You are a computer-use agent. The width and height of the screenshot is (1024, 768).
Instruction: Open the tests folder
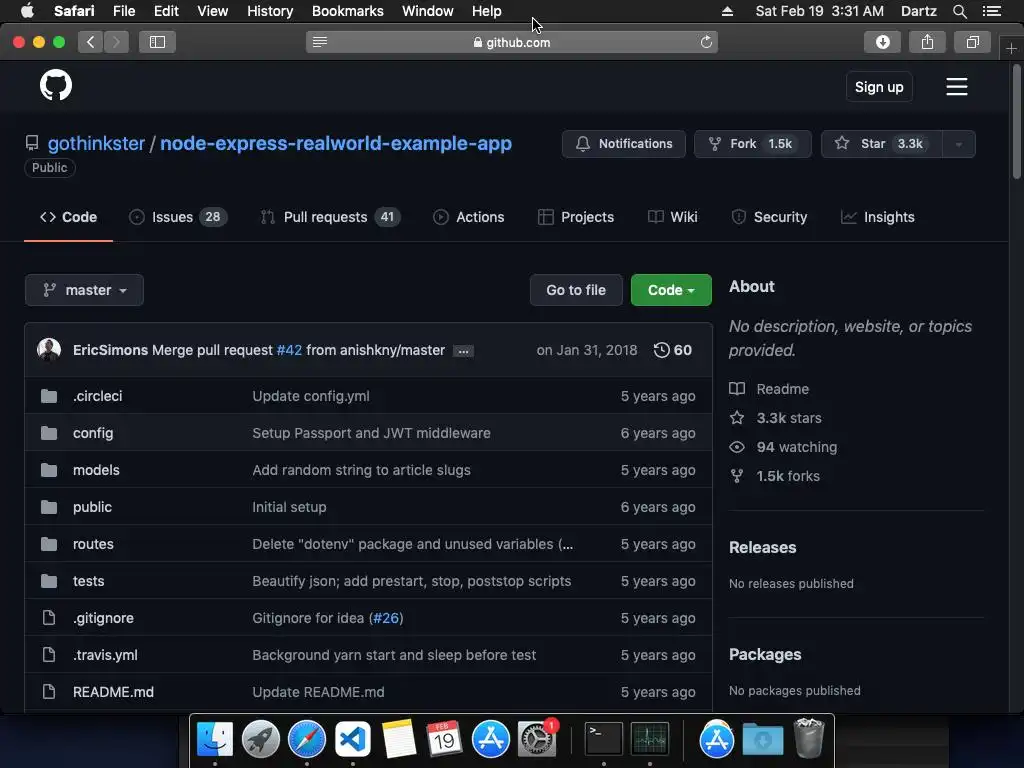(88, 581)
